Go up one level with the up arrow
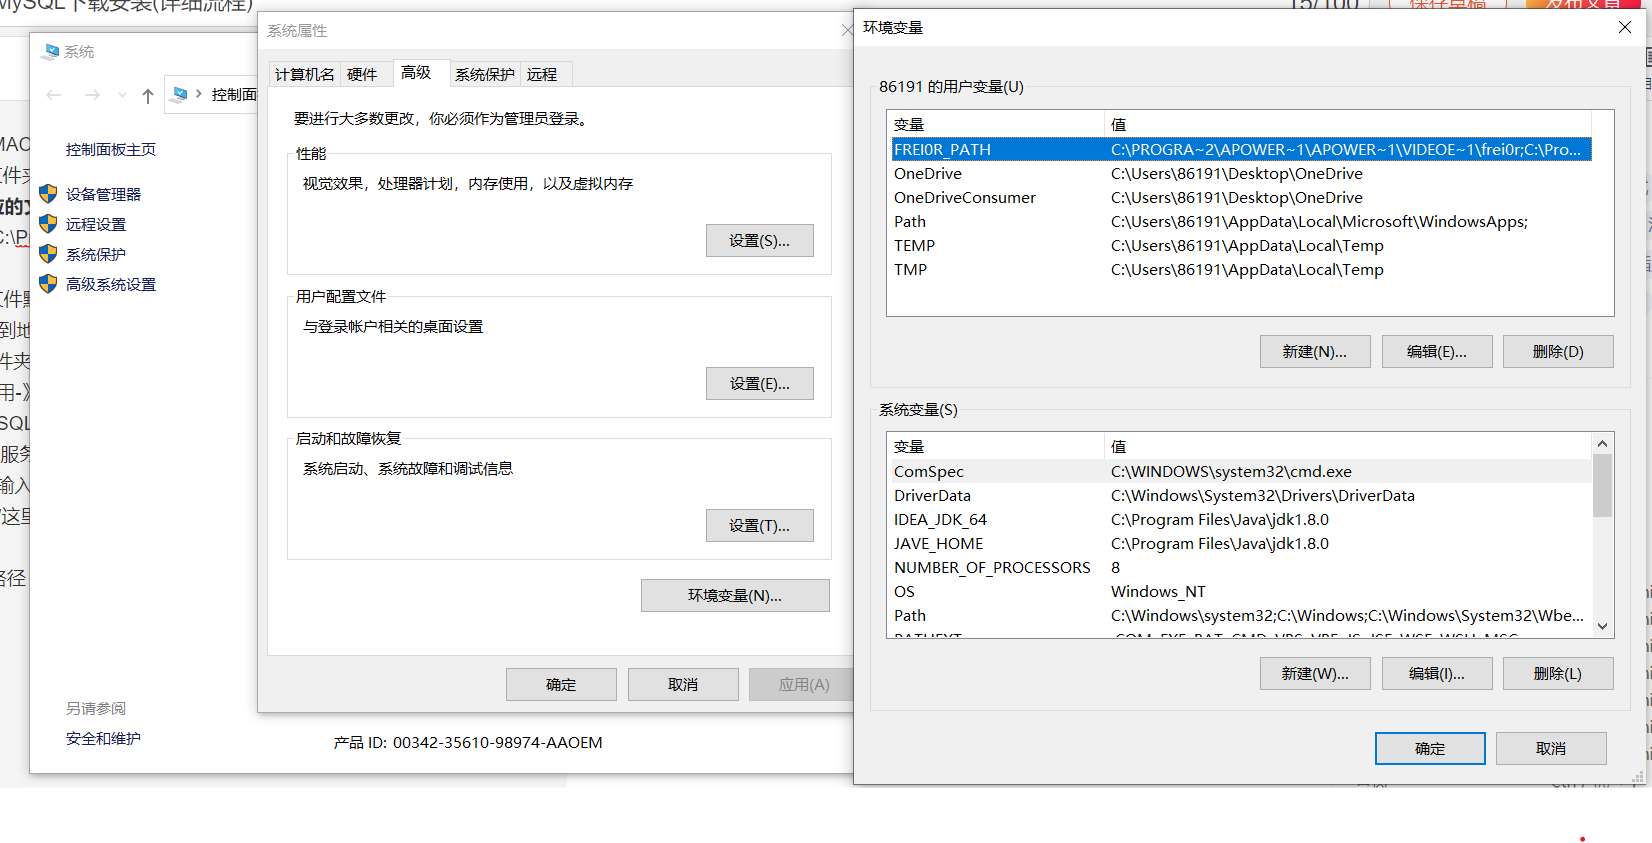1652x843 pixels. click(148, 96)
